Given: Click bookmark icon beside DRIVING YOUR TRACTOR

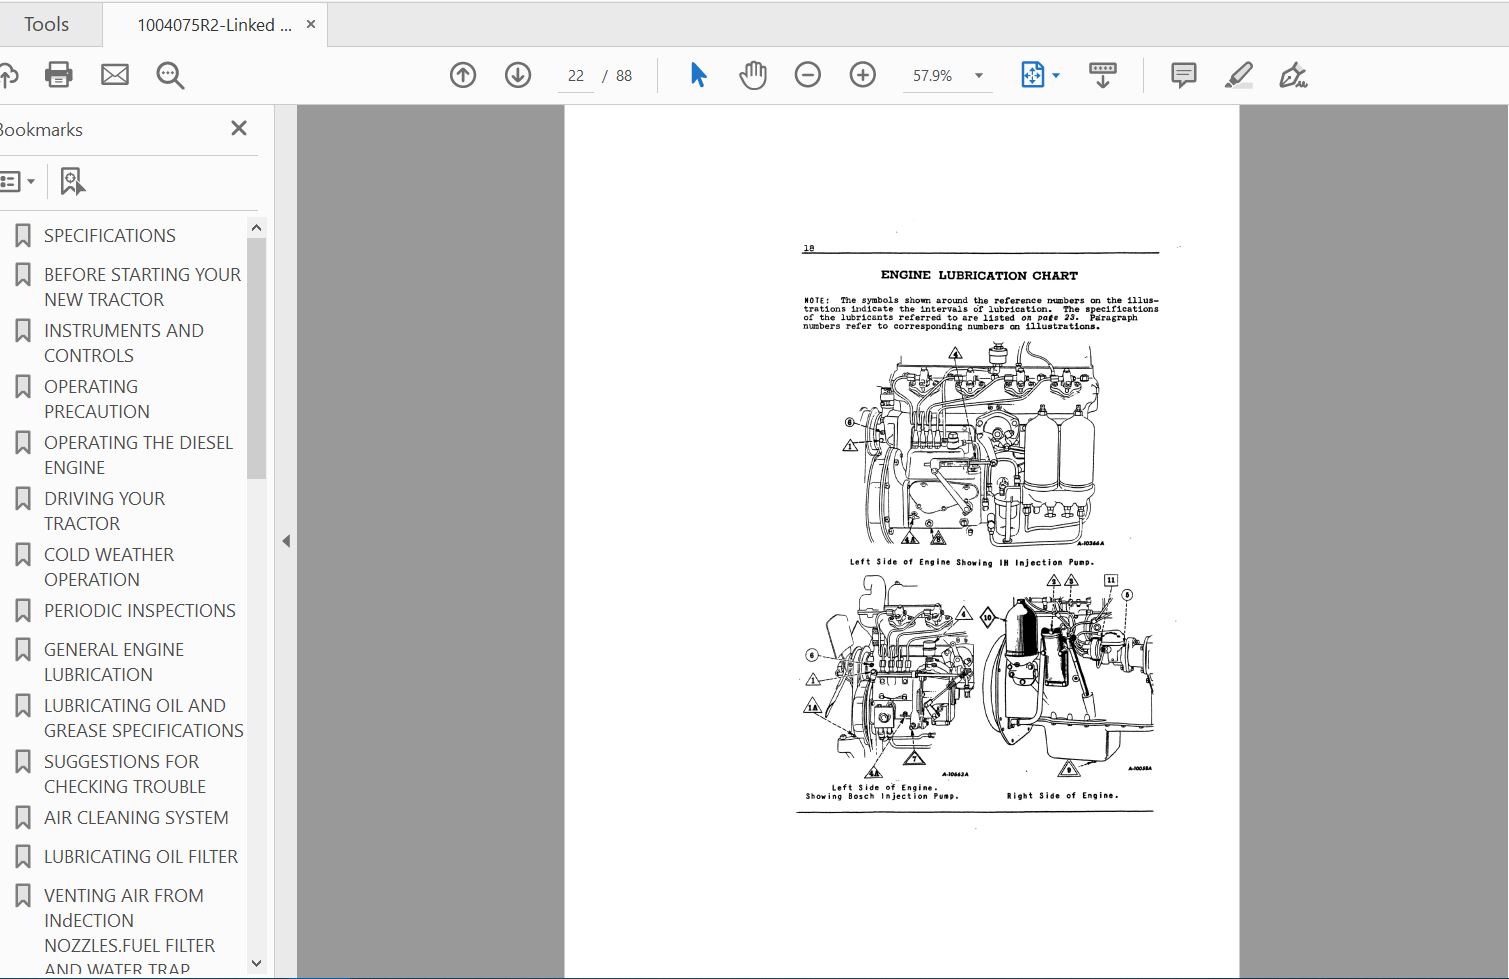Looking at the screenshot, I should click(23, 499).
